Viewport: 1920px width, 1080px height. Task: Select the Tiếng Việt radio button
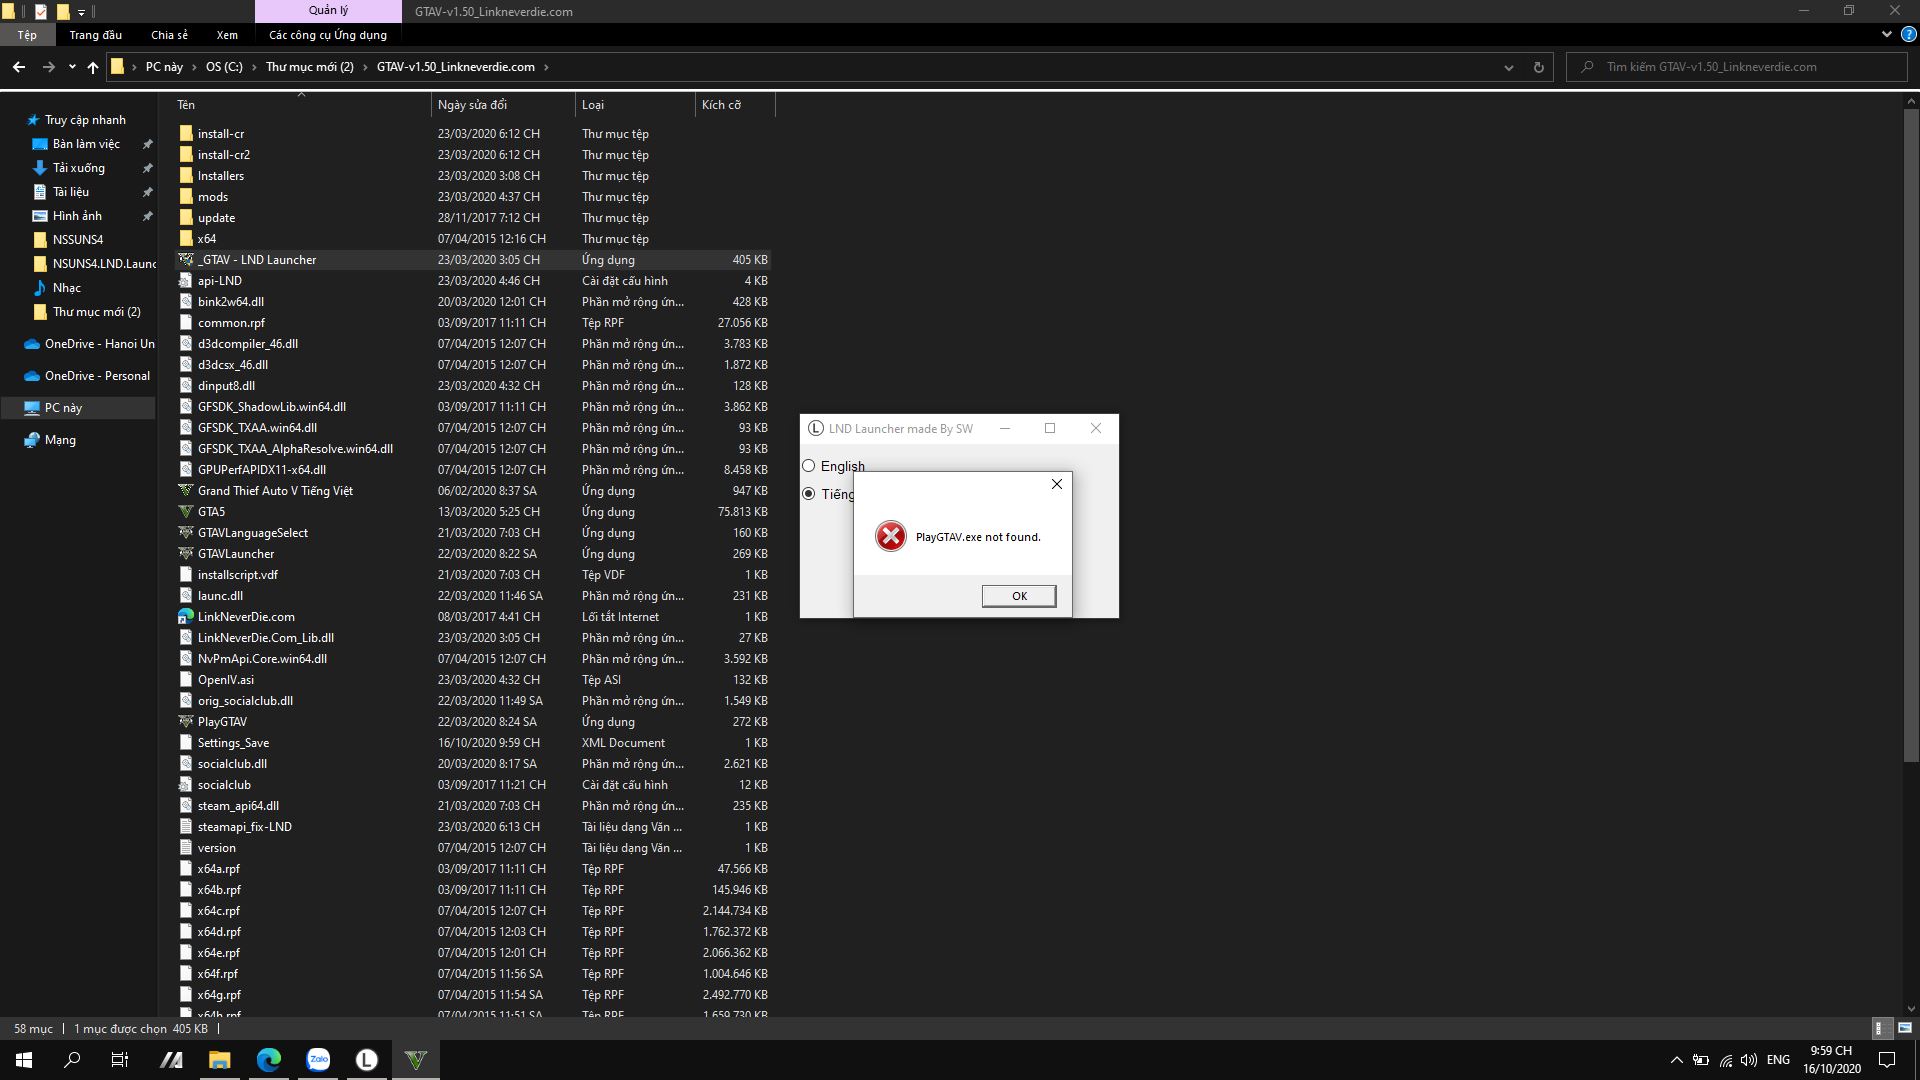809,494
